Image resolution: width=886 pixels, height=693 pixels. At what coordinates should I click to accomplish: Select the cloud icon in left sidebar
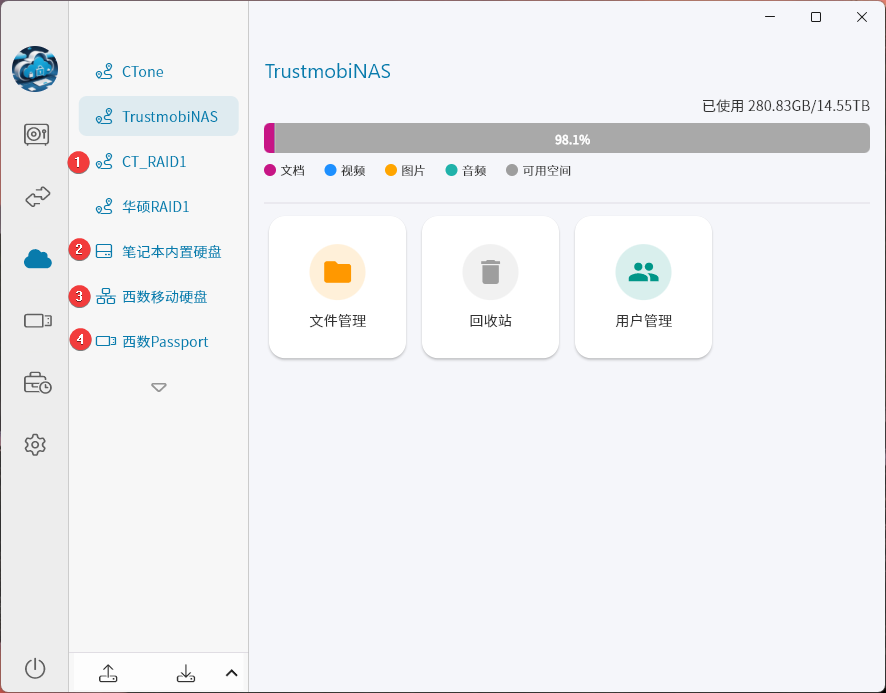coord(37,259)
